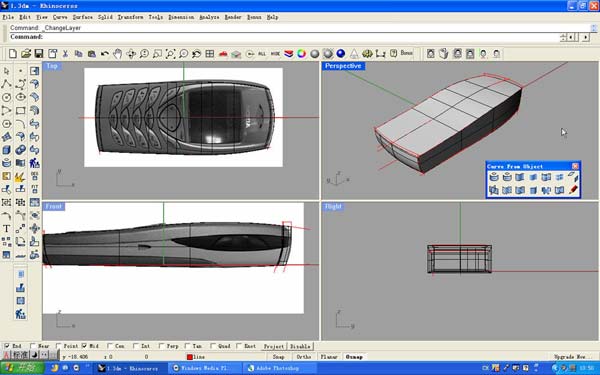Click the Open folder icon
The height and width of the screenshot is (375, 600).
[26, 54]
